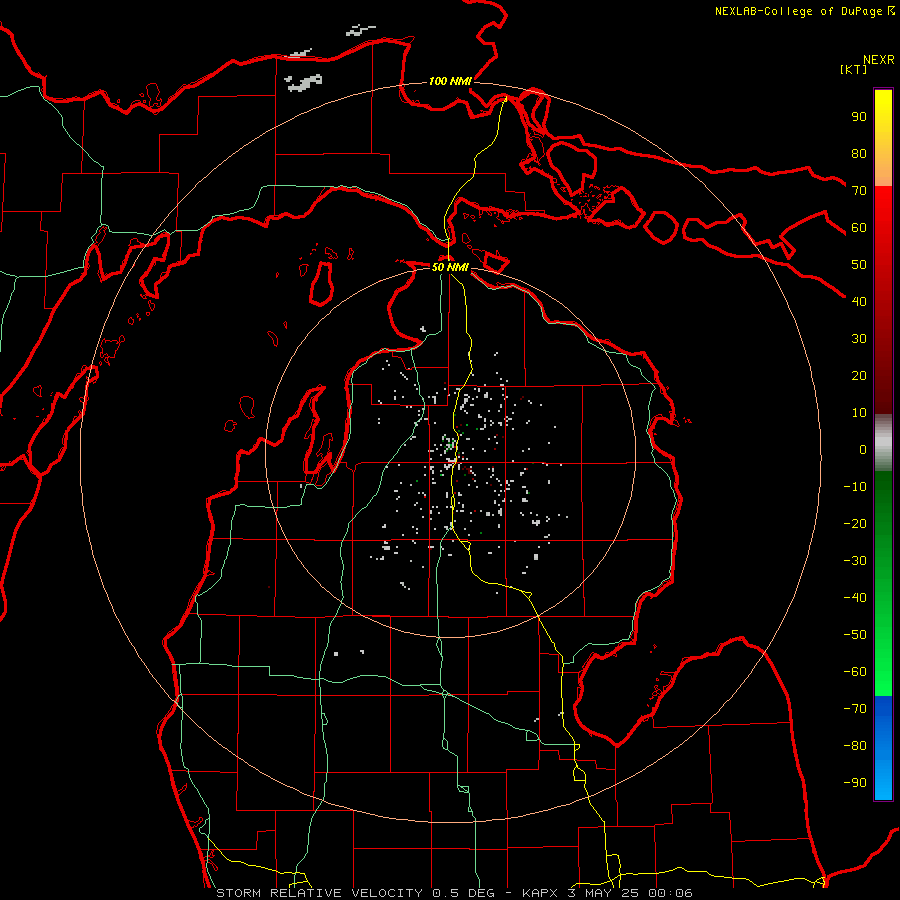
Task: Click the 30 value on the velocity scale
Action: (859, 339)
